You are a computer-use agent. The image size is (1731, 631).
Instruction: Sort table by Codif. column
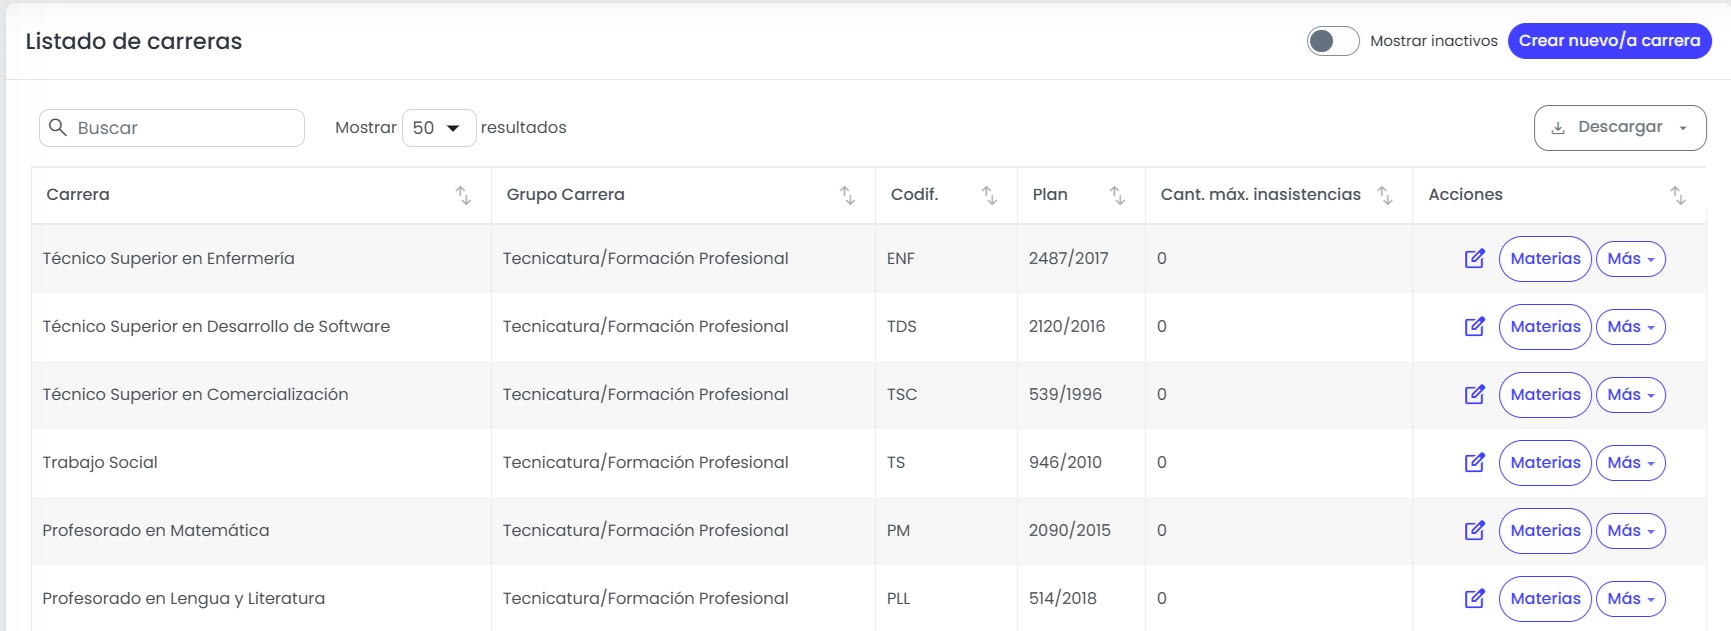(989, 196)
